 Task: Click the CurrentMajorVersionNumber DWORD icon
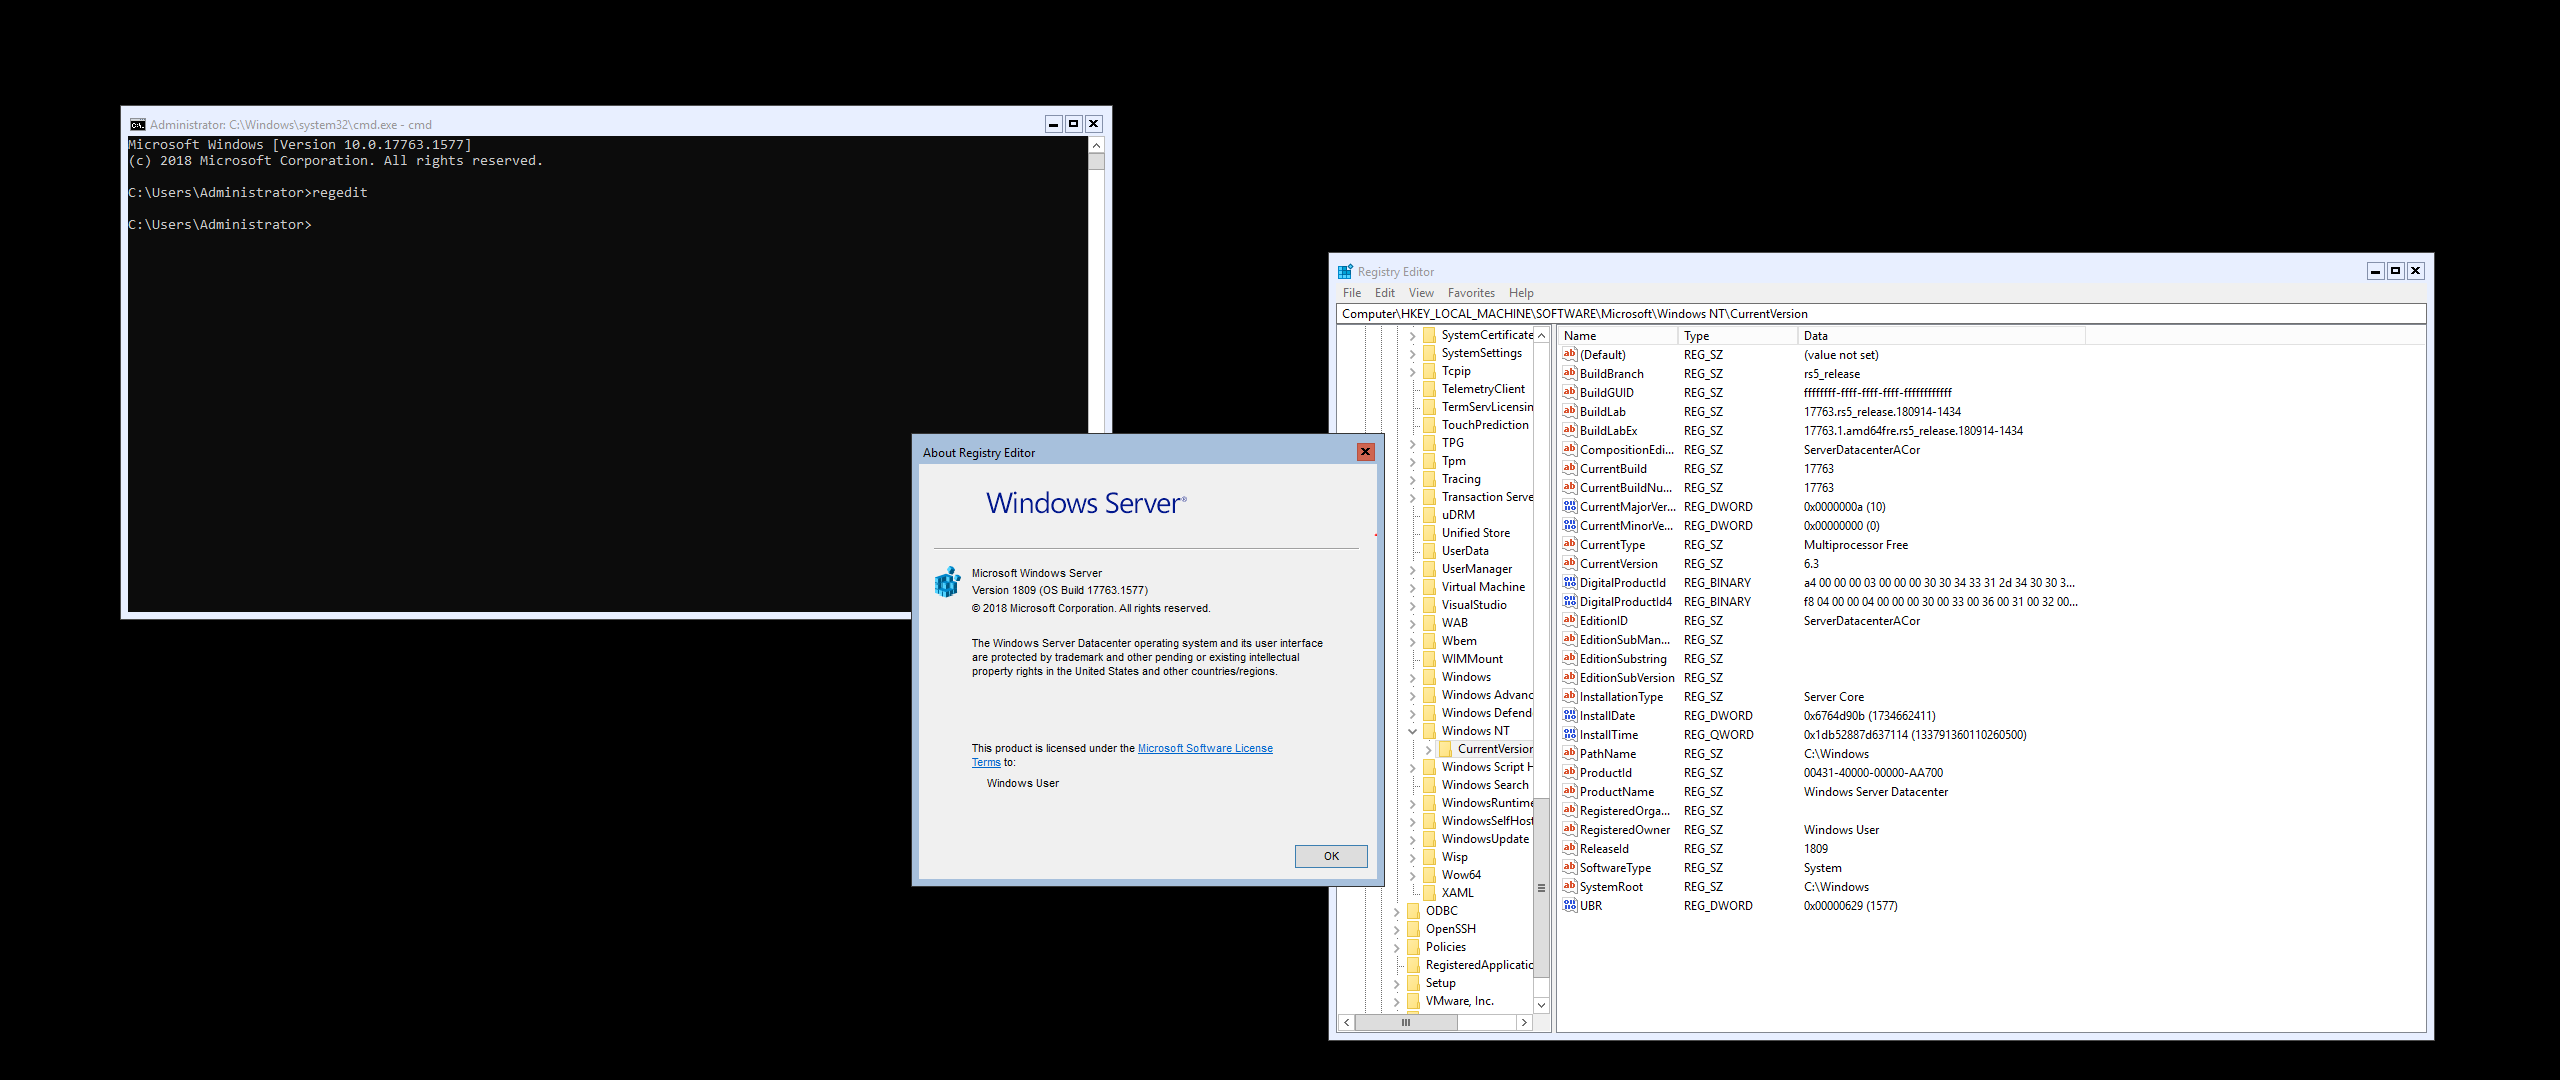[1570, 507]
